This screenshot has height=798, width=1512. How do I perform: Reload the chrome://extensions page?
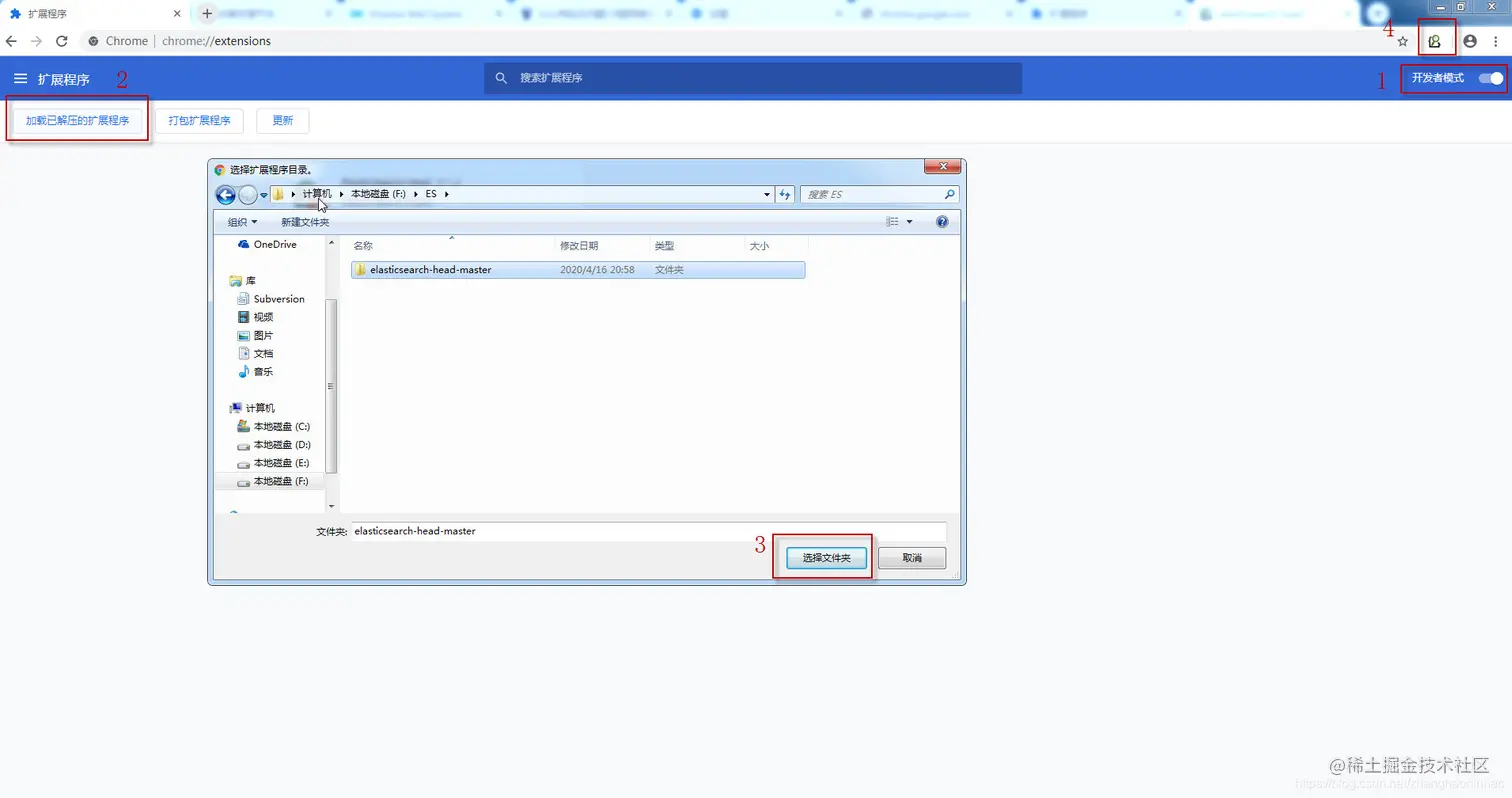click(62, 41)
